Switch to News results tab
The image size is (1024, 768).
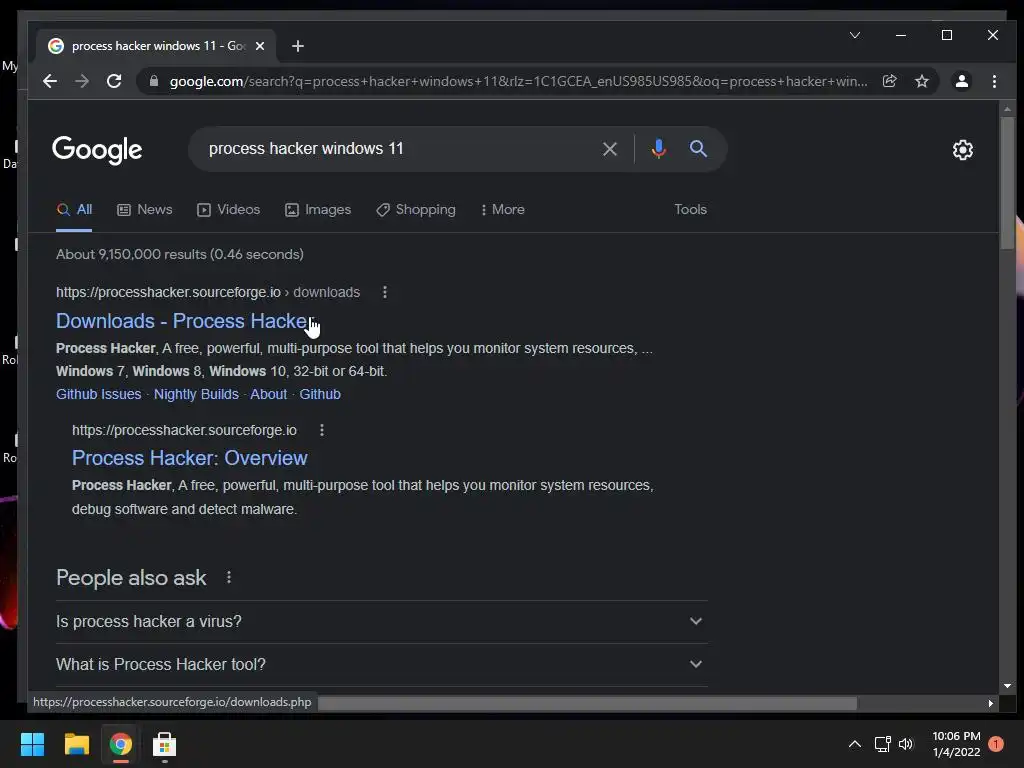[x=144, y=210]
